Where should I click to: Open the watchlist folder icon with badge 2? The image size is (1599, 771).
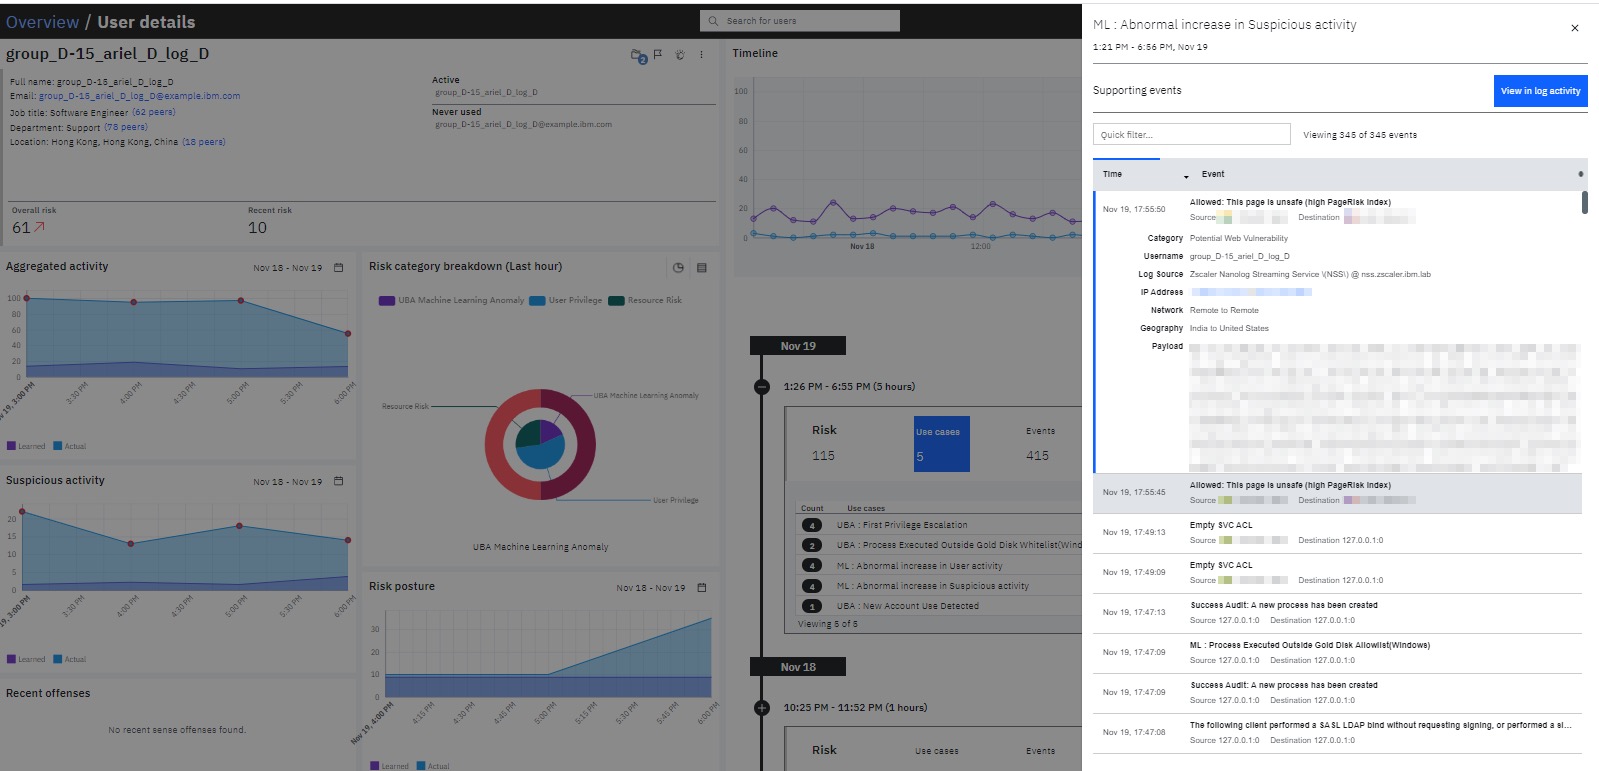point(639,56)
